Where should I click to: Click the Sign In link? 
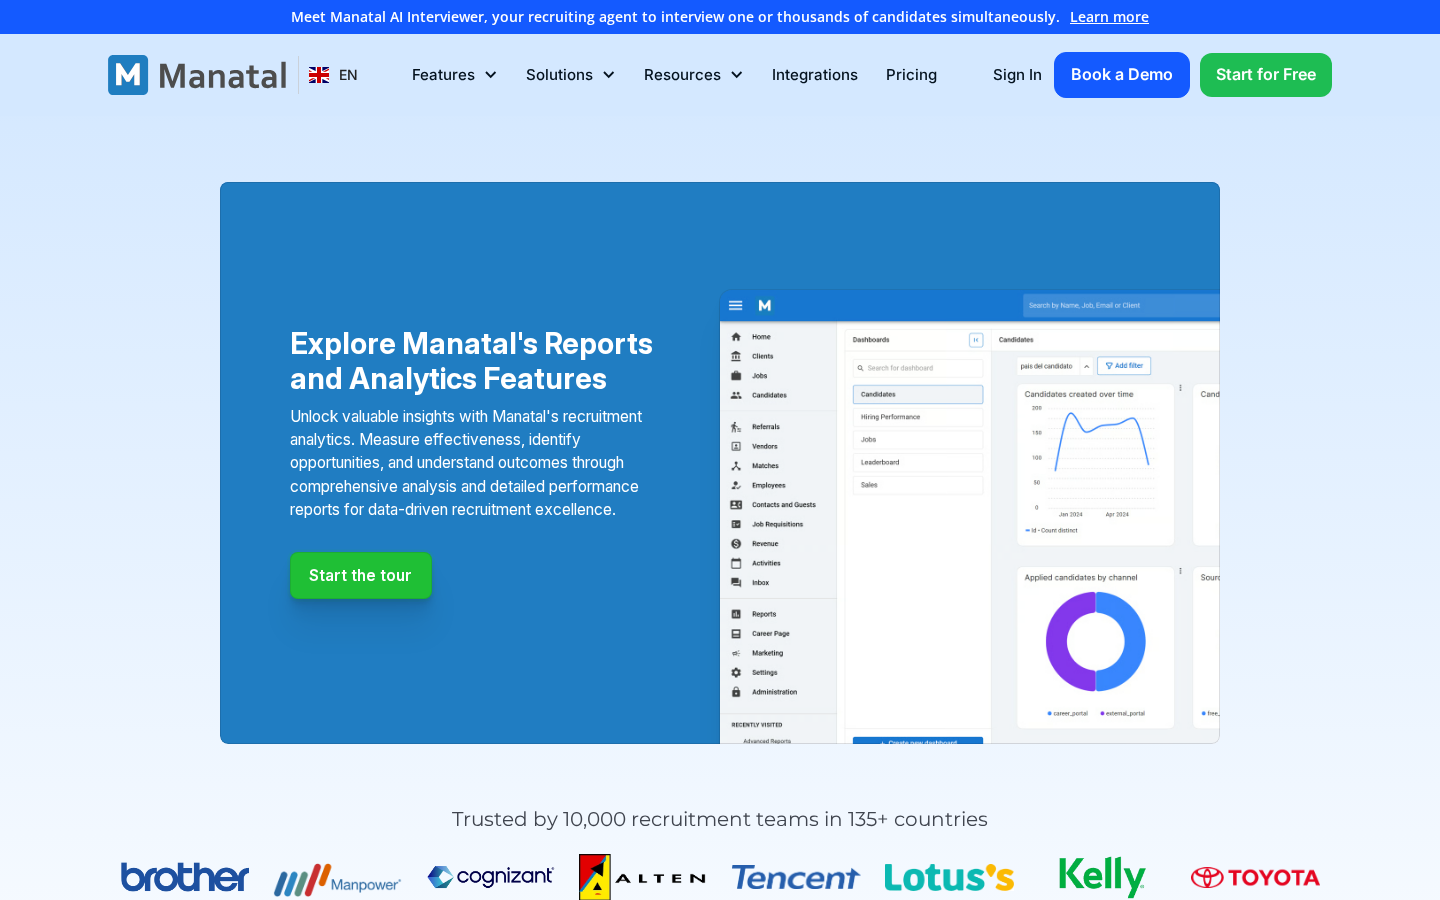[x=1017, y=75]
